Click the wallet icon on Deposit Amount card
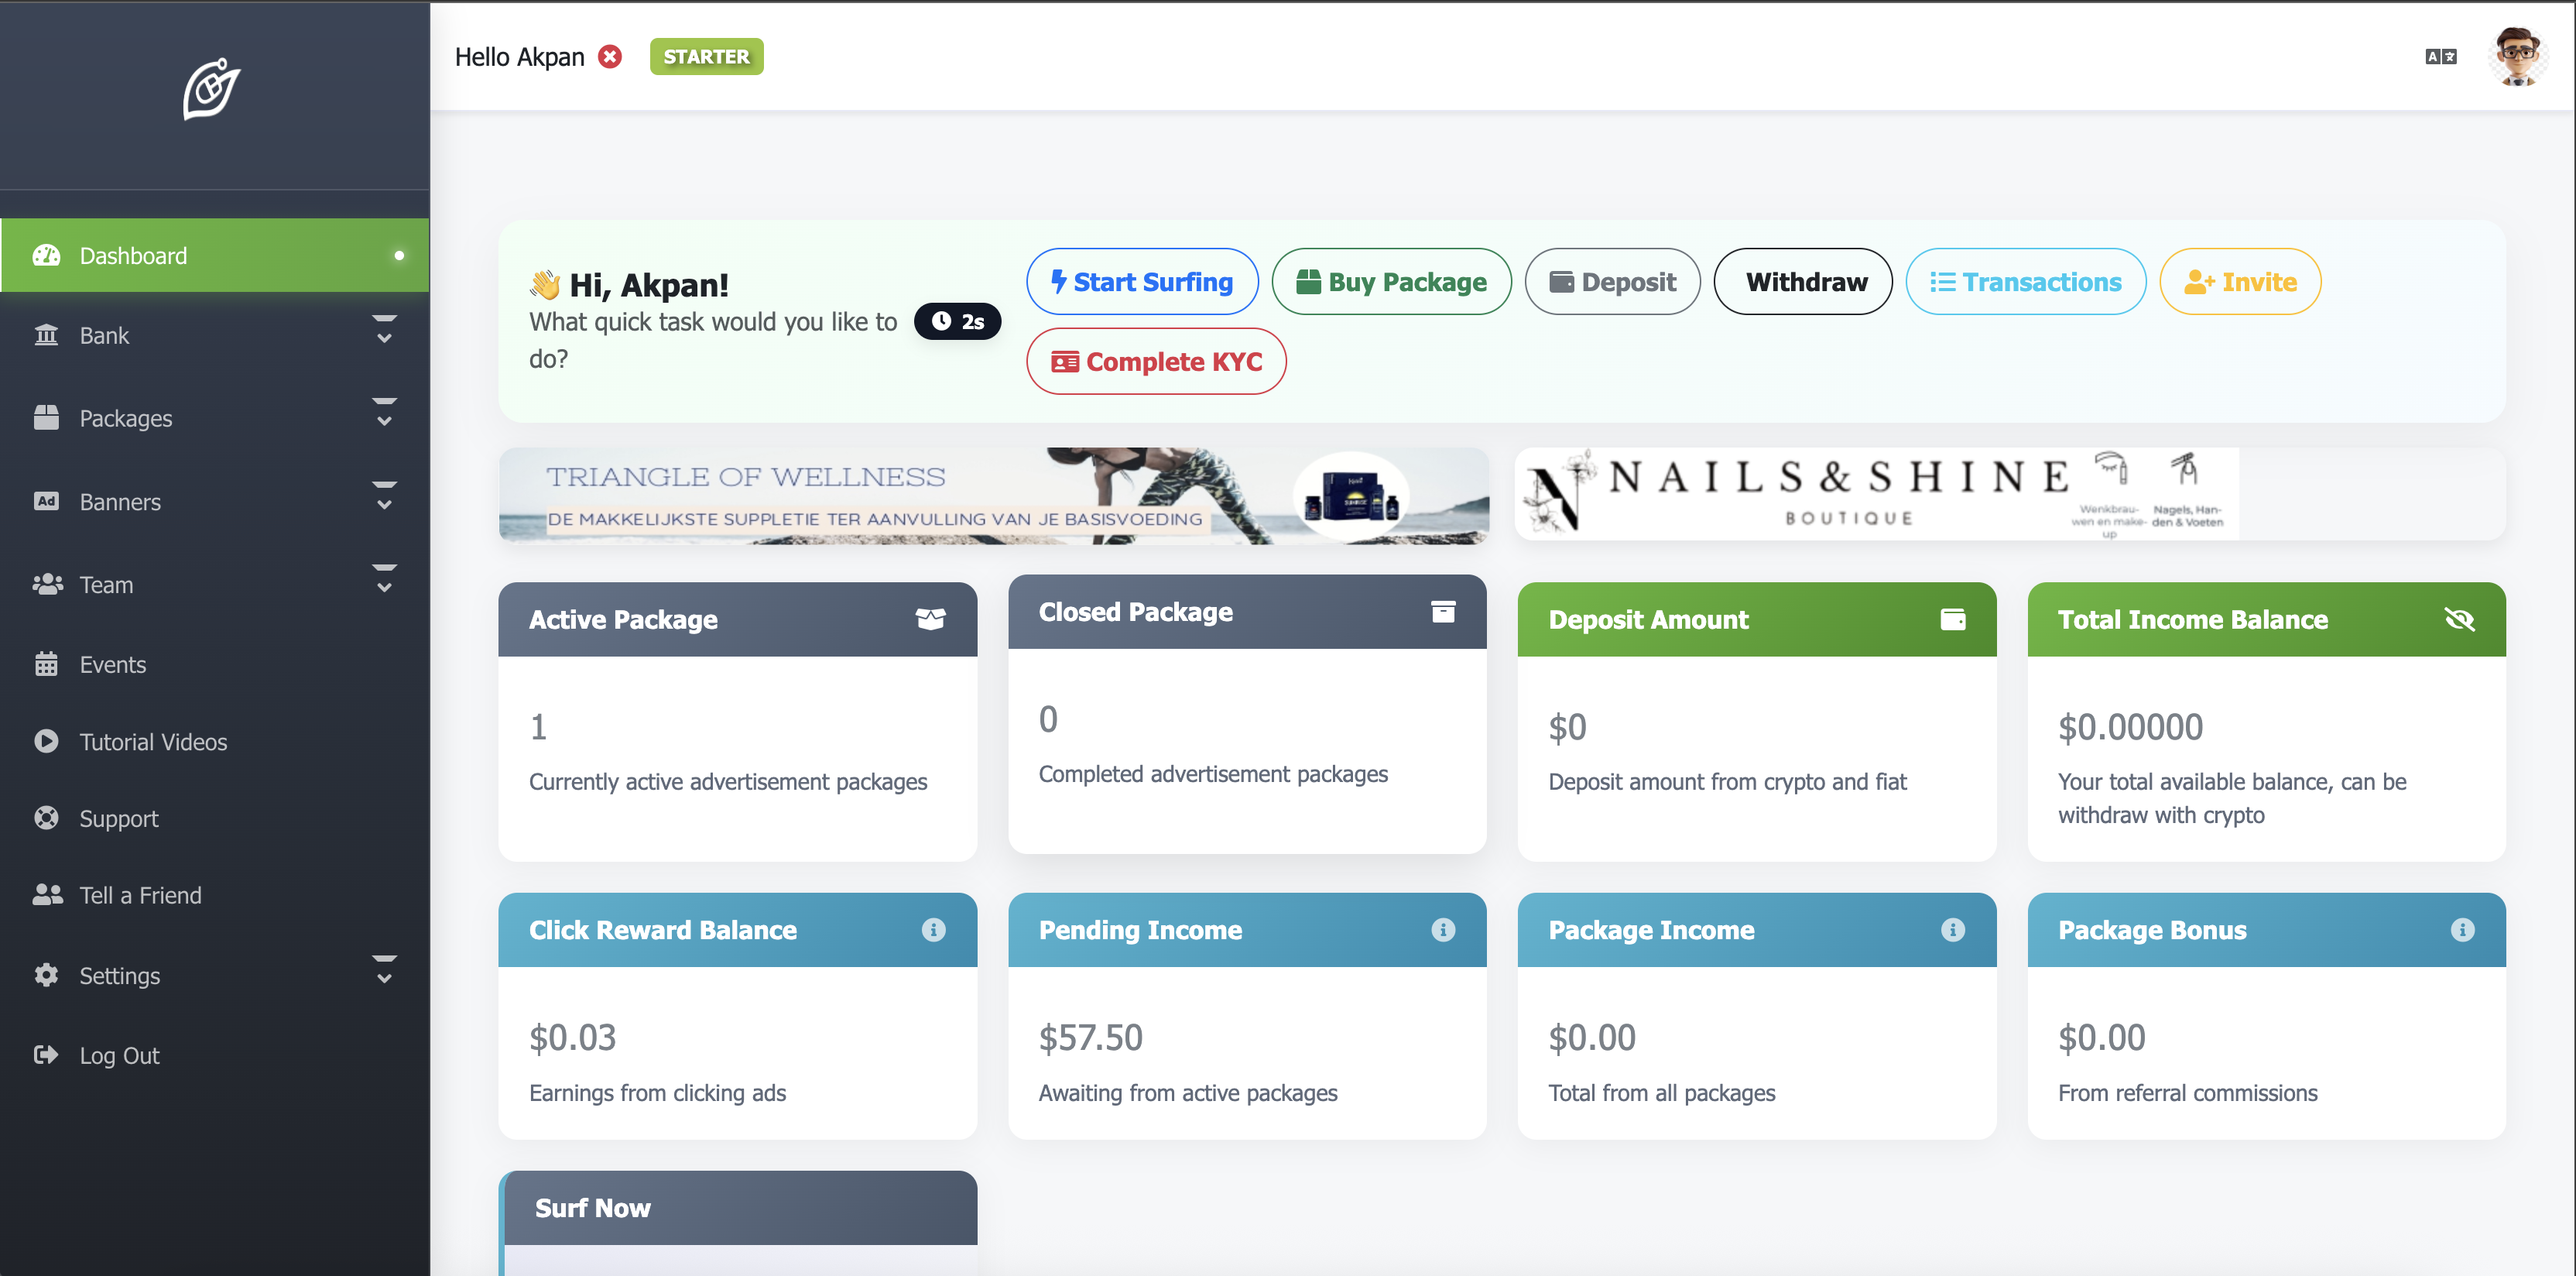Viewport: 2576px width, 1276px height. coord(1952,619)
